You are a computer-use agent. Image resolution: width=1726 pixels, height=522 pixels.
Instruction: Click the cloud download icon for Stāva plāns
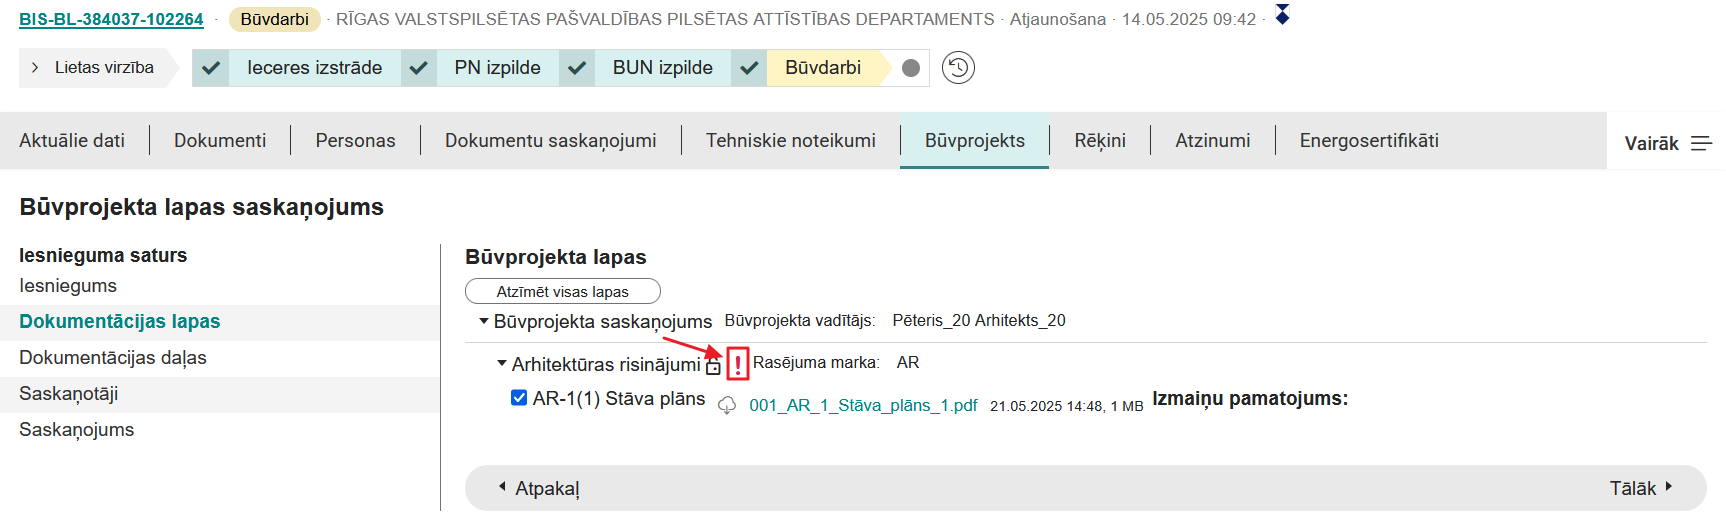click(727, 405)
